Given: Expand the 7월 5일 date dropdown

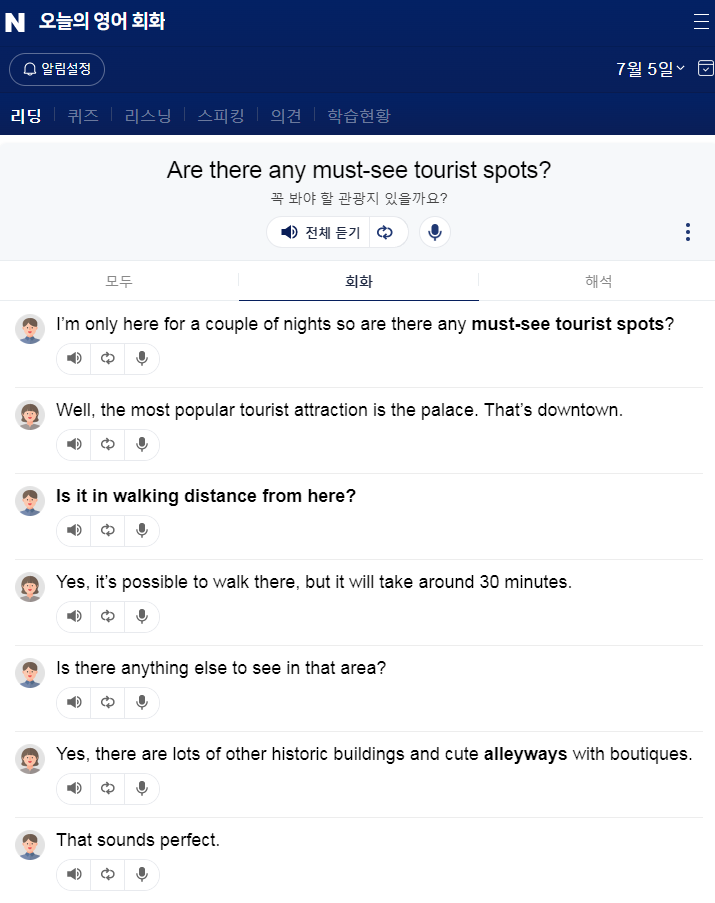Looking at the screenshot, I should pyautogui.click(x=651, y=69).
